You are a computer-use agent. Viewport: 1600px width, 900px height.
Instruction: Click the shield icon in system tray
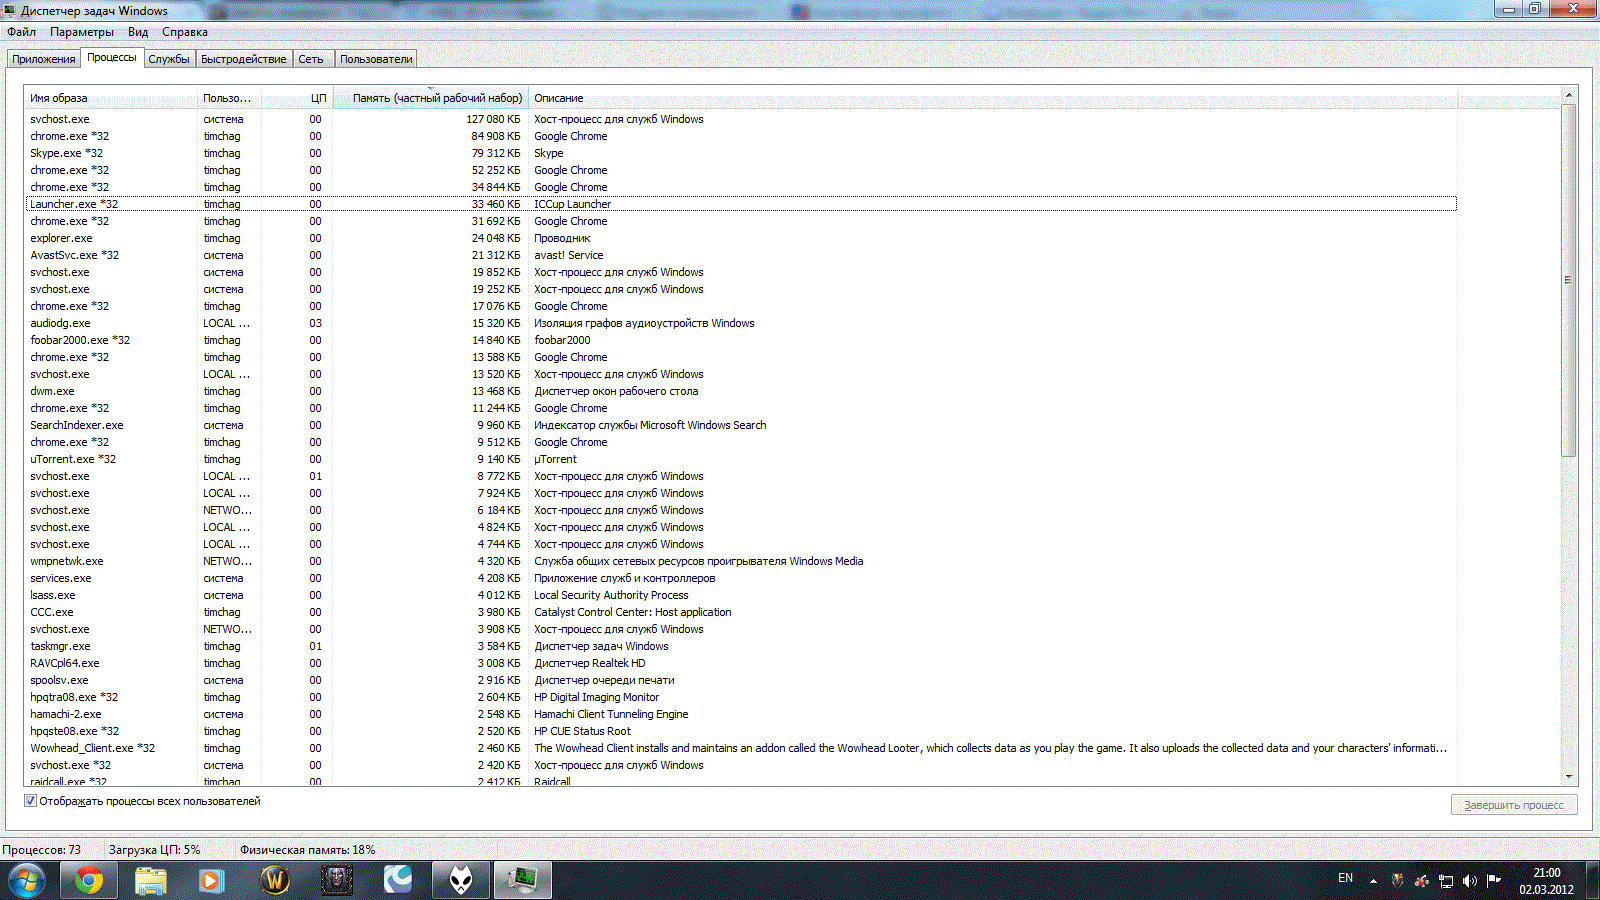click(x=1398, y=881)
